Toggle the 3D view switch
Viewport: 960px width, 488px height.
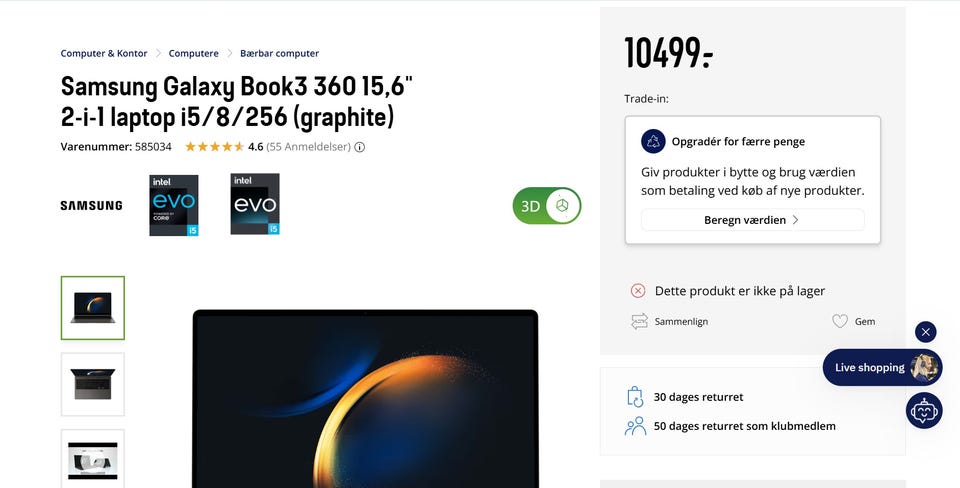click(547, 206)
